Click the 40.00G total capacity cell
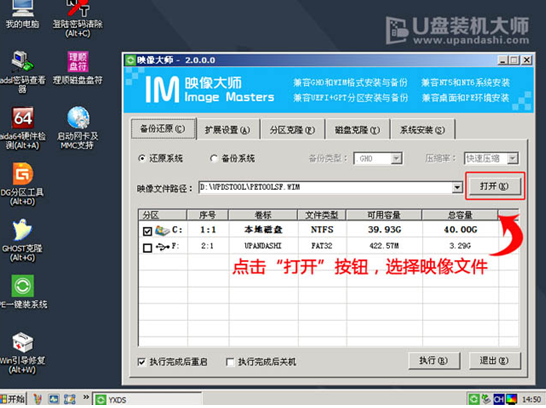 pos(460,230)
